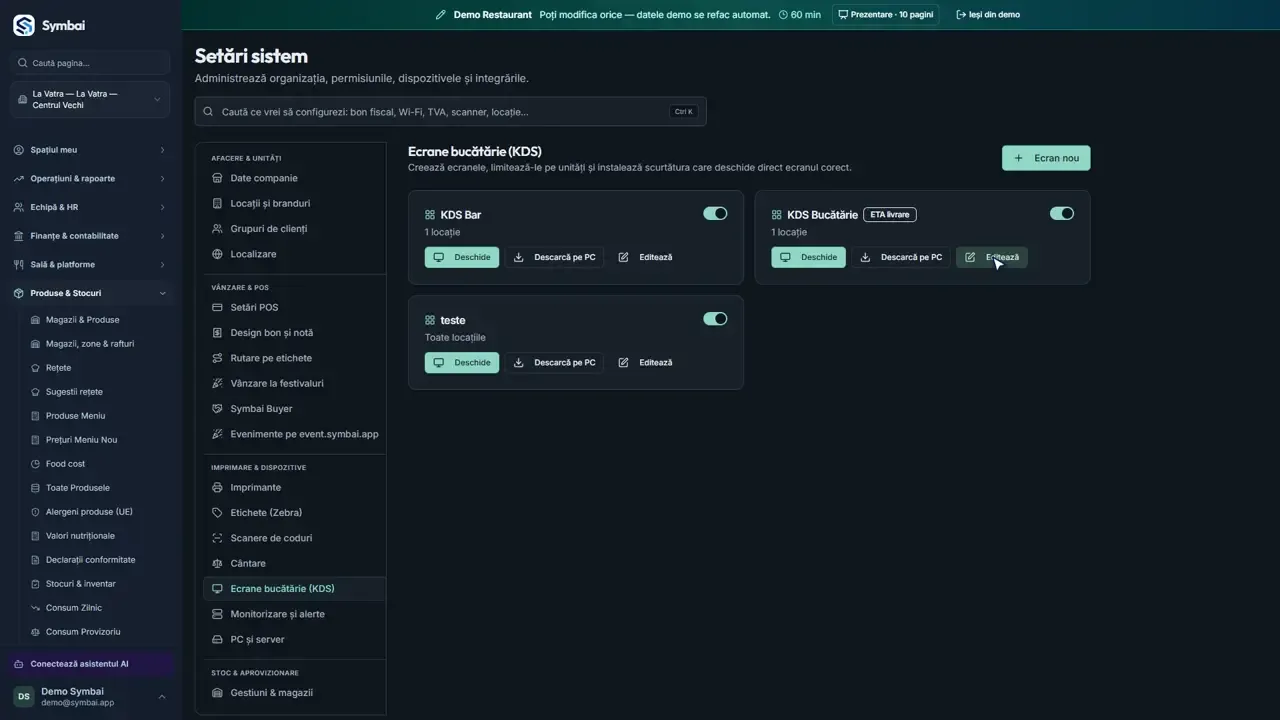Select Ecrane bucătărie (KDS) menu item
The image size is (1280, 720).
tap(294, 589)
